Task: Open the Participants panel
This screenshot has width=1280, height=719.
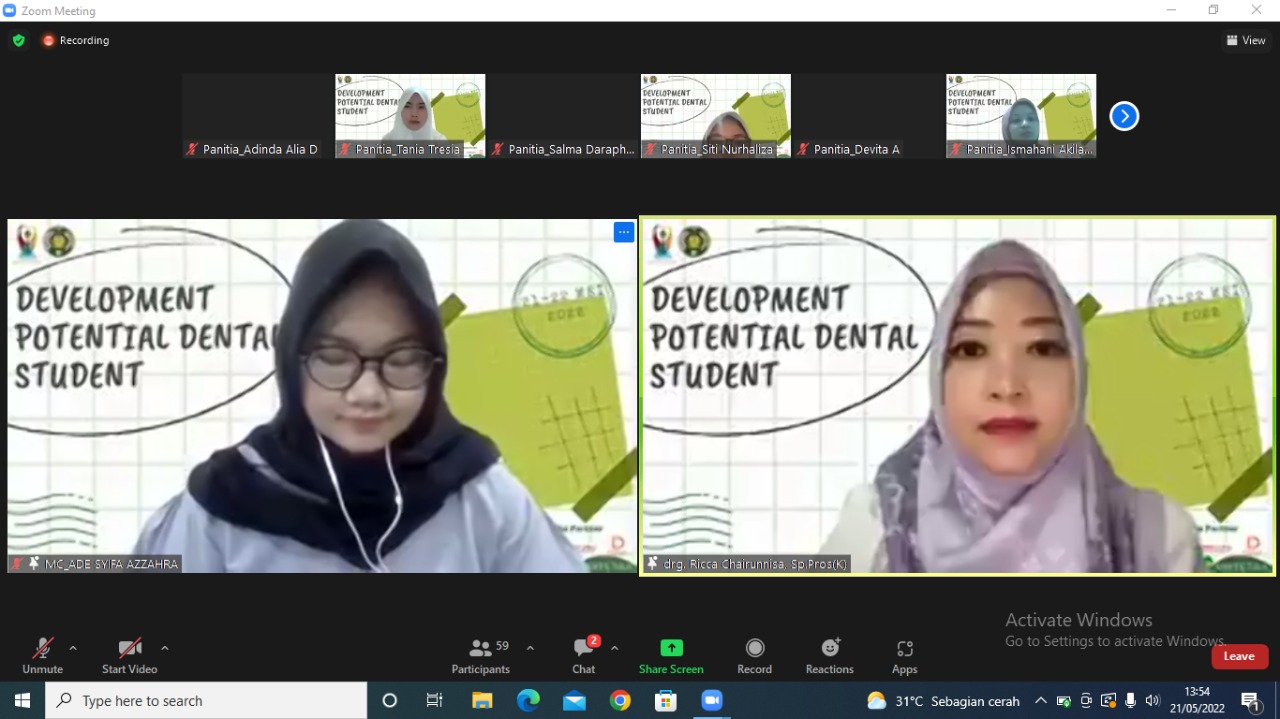Action: 481,656
